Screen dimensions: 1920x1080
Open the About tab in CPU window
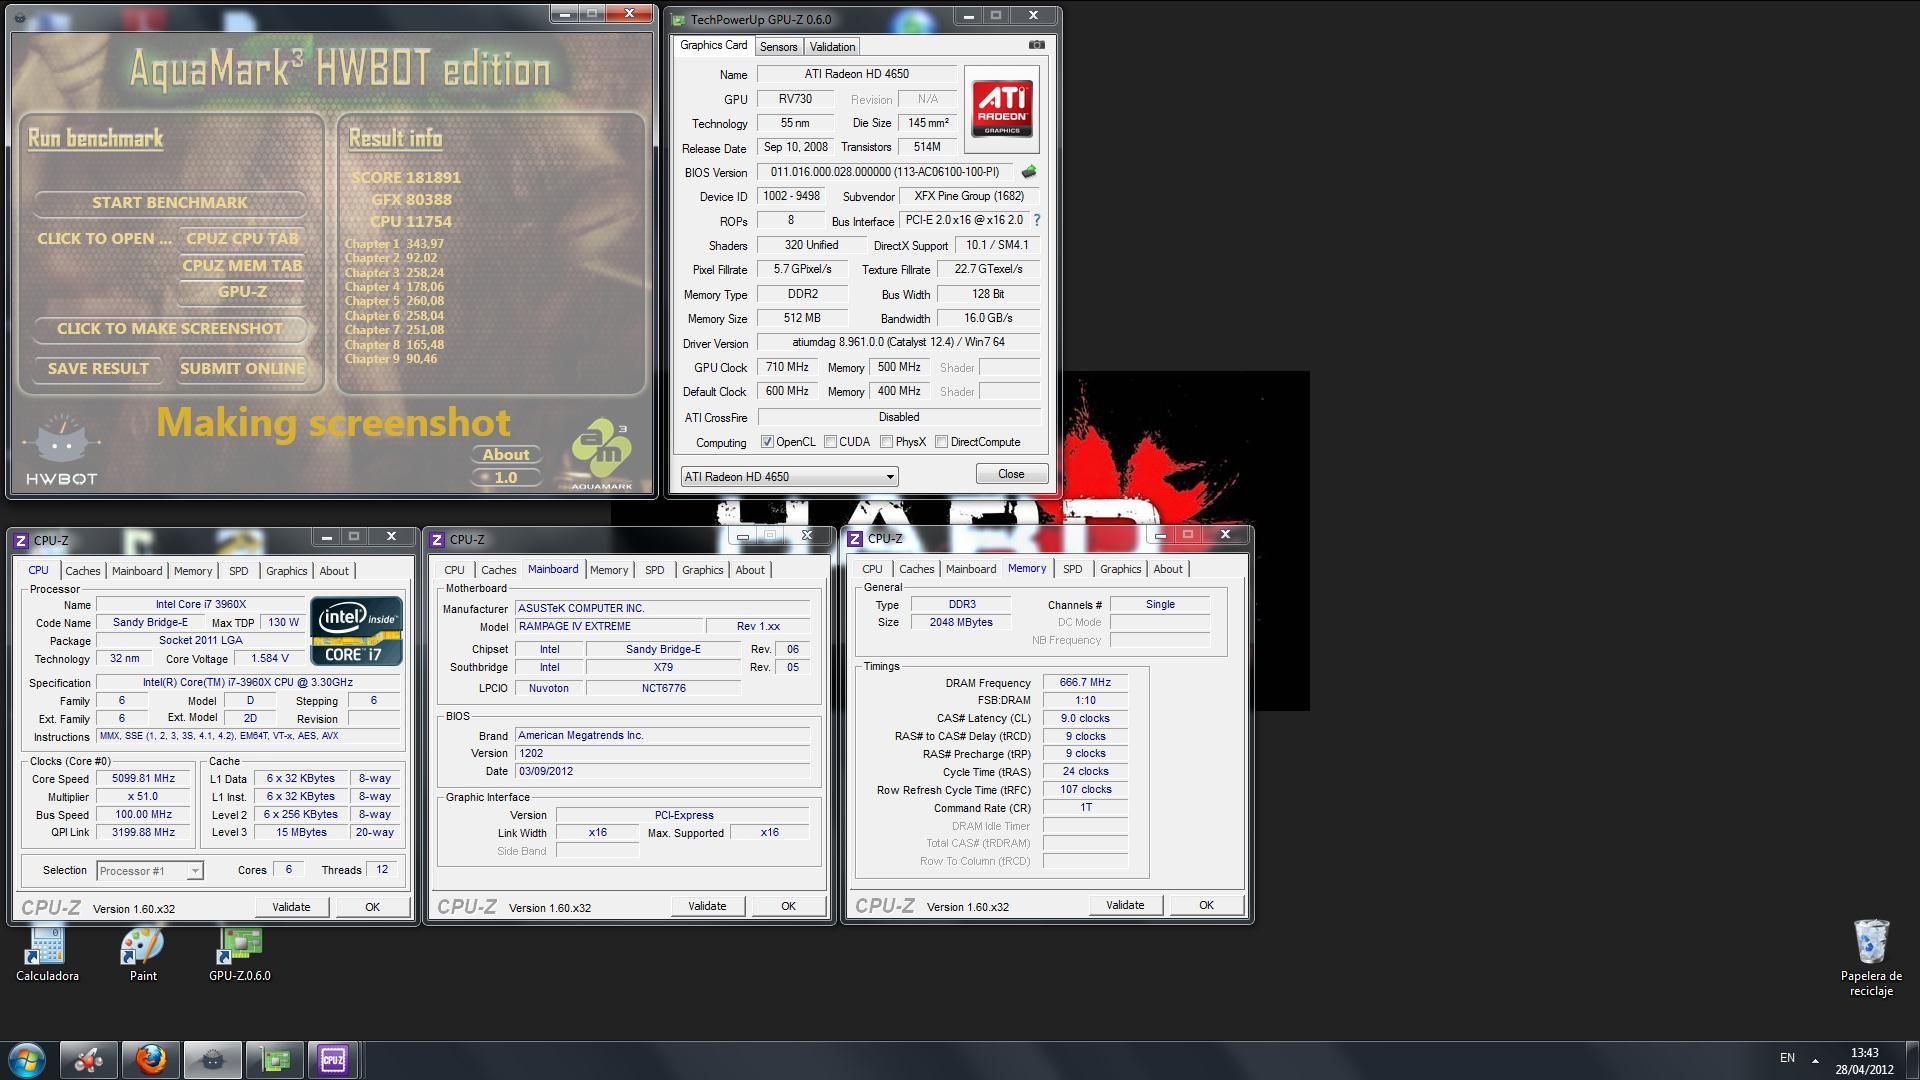pyautogui.click(x=334, y=571)
